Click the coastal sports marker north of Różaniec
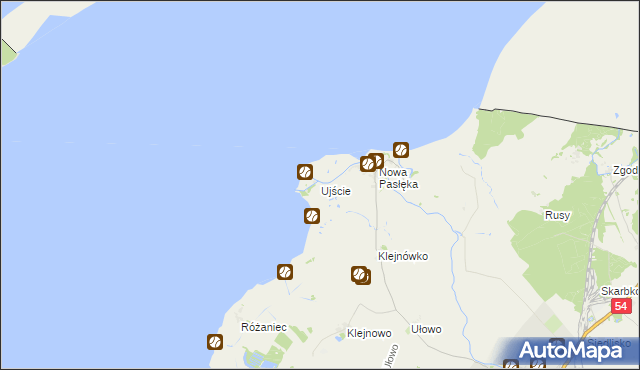 point(284,272)
